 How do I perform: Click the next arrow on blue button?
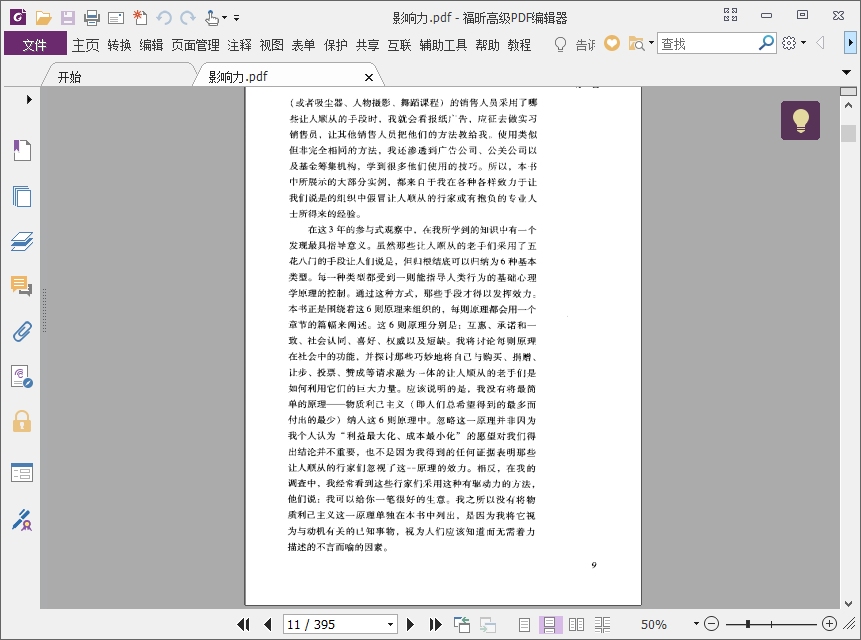tap(850, 43)
